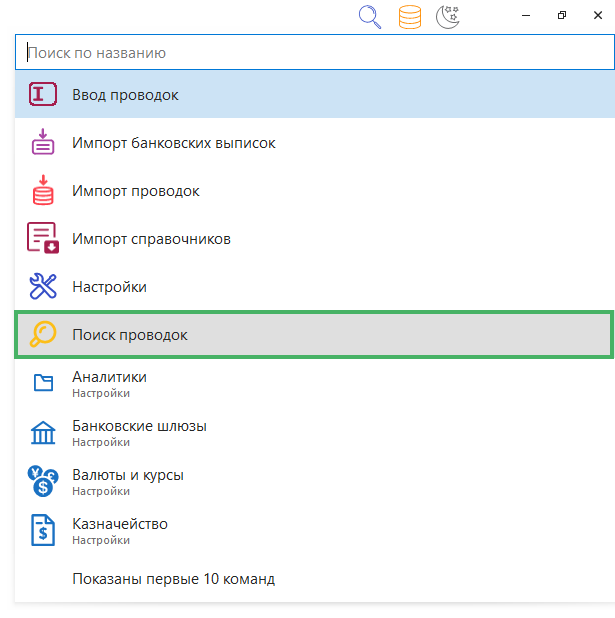The height and width of the screenshot is (618, 615).
Task: Open 'Банковские шлюзы' bank building icon
Action: tap(43, 432)
